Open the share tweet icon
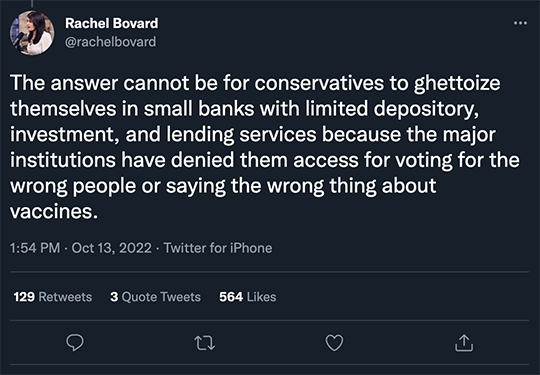The image size is (540, 375). click(x=464, y=343)
